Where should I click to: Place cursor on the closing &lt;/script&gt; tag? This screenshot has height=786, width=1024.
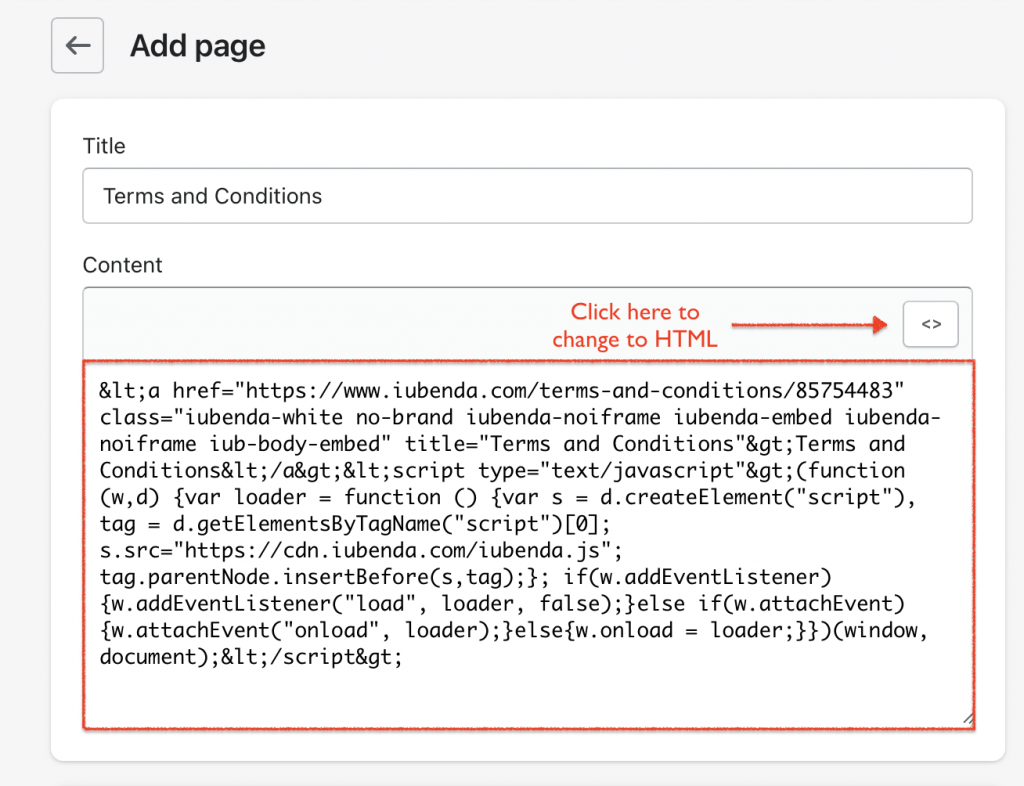point(300,659)
